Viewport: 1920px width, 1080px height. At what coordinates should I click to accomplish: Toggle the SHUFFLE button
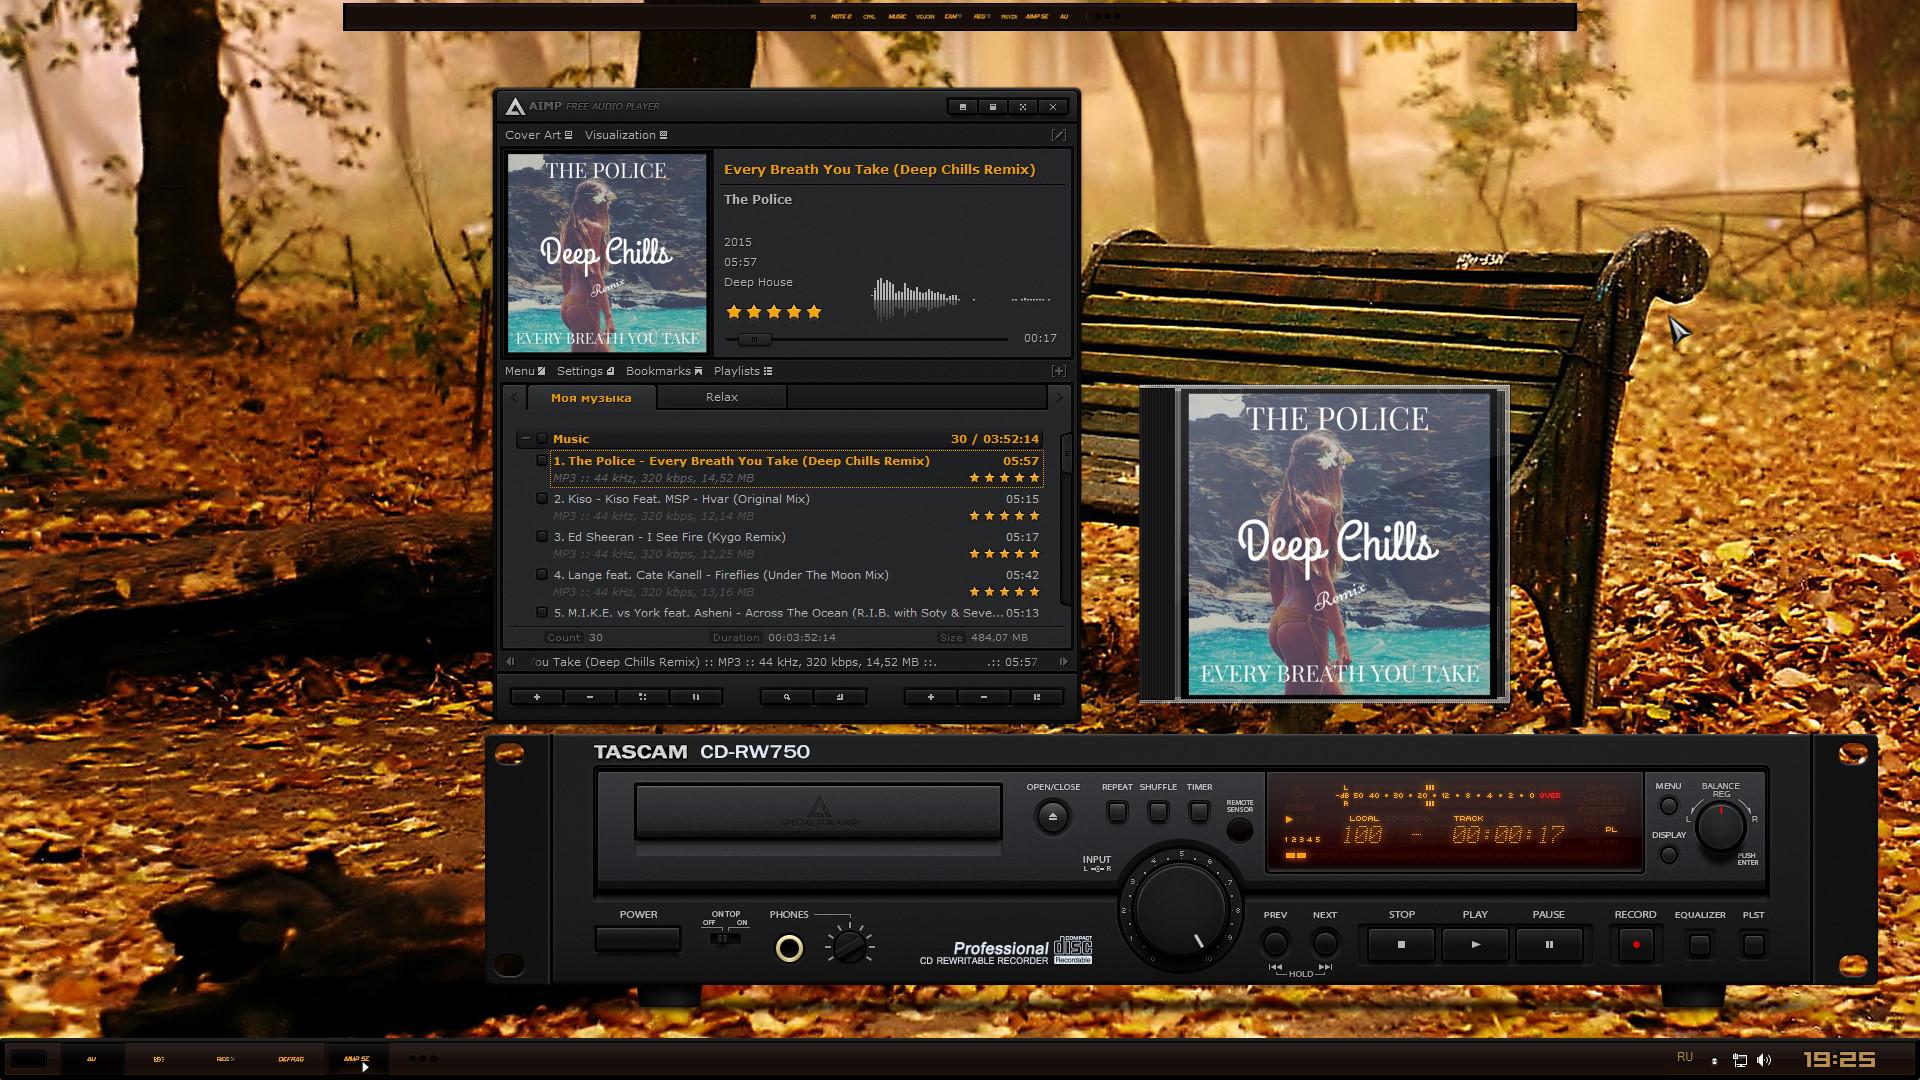point(1158,812)
